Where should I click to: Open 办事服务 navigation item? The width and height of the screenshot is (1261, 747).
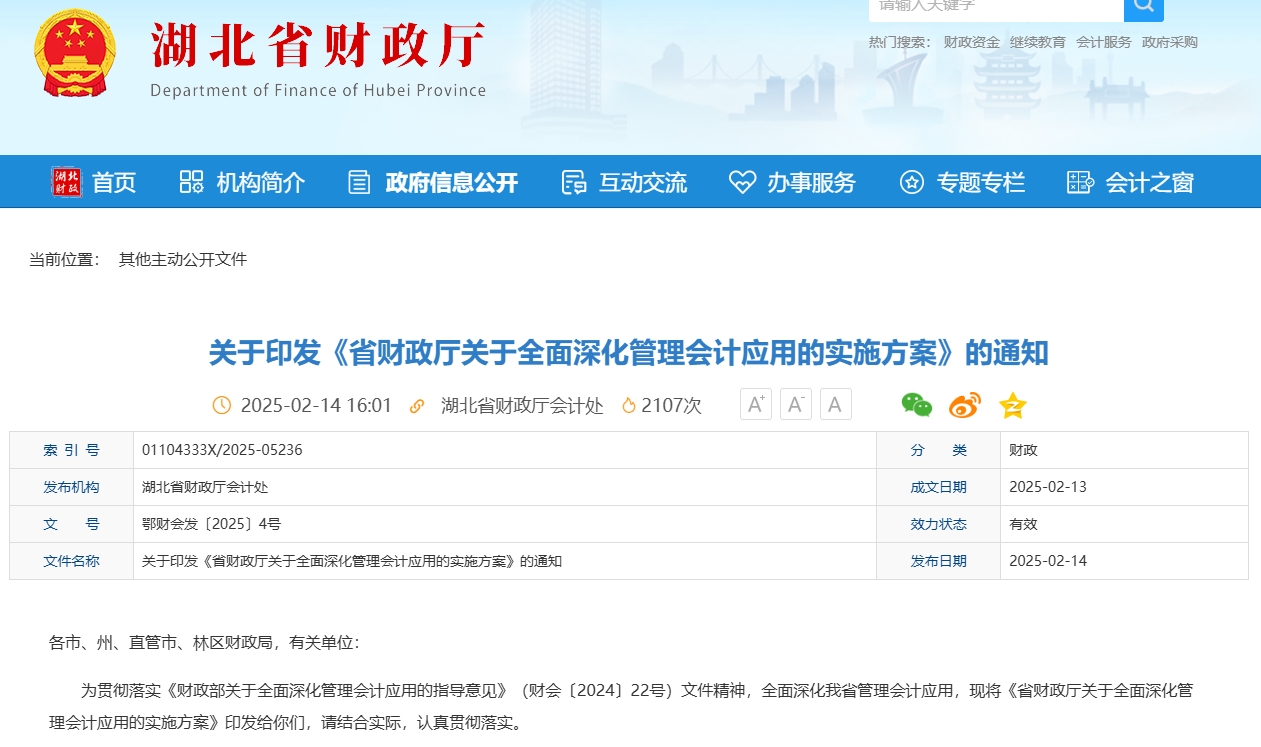pyautogui.click(x=811, y=183)
